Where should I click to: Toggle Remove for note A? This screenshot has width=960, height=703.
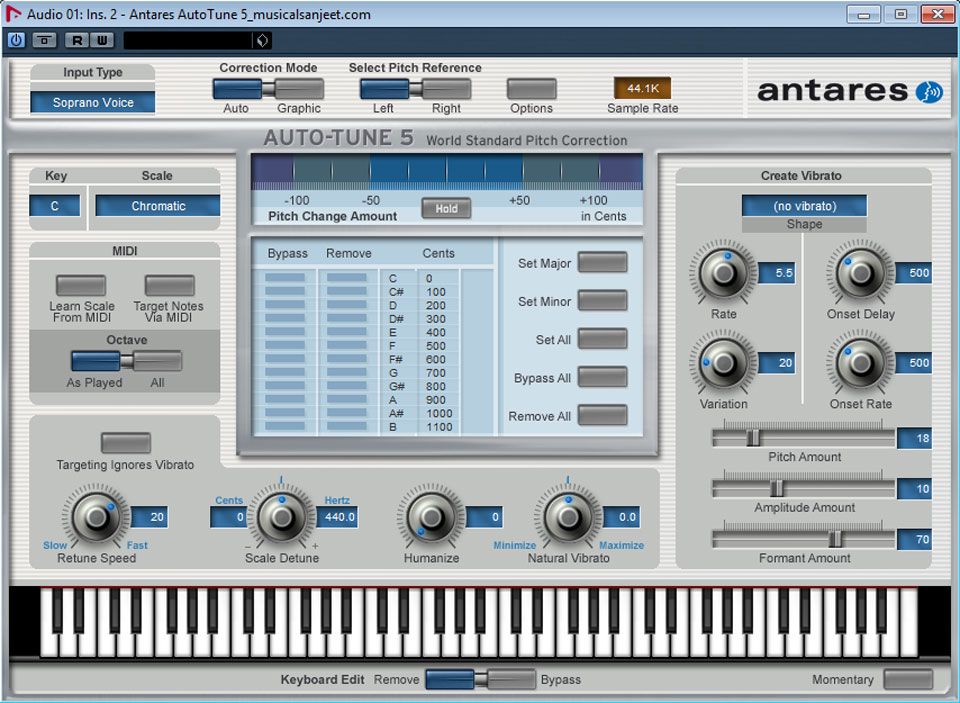tap(347, 399)
